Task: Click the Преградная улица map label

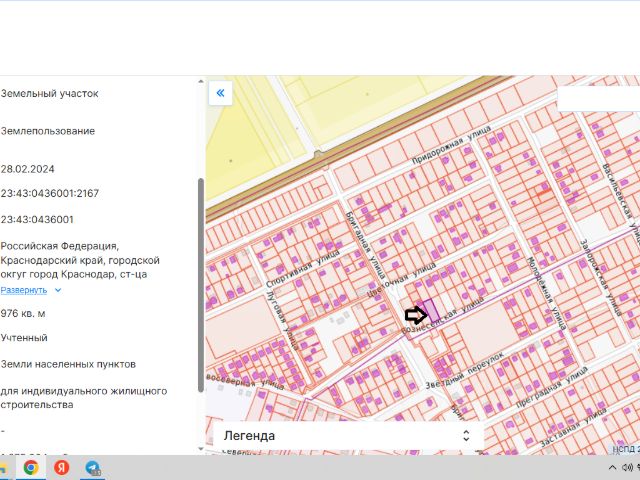Action: click(552, 387)
